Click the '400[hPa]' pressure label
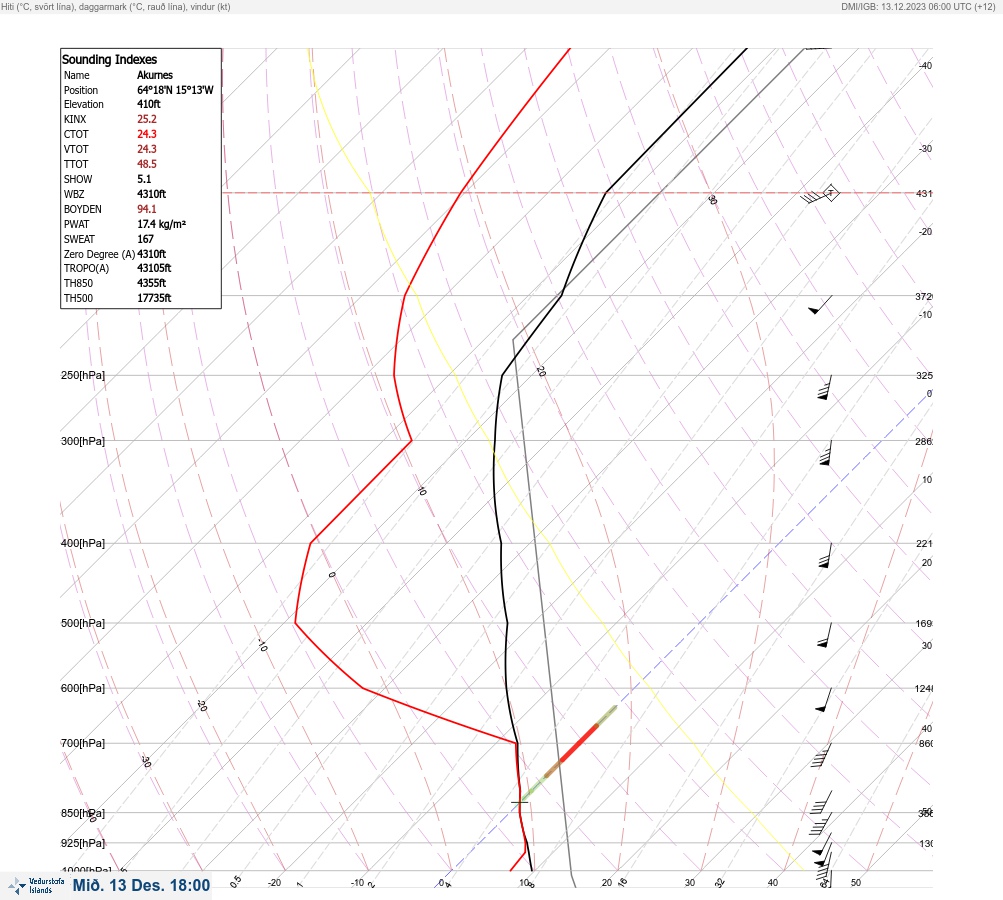Screen dimensions: 1003x900 (x=83, y=543)
